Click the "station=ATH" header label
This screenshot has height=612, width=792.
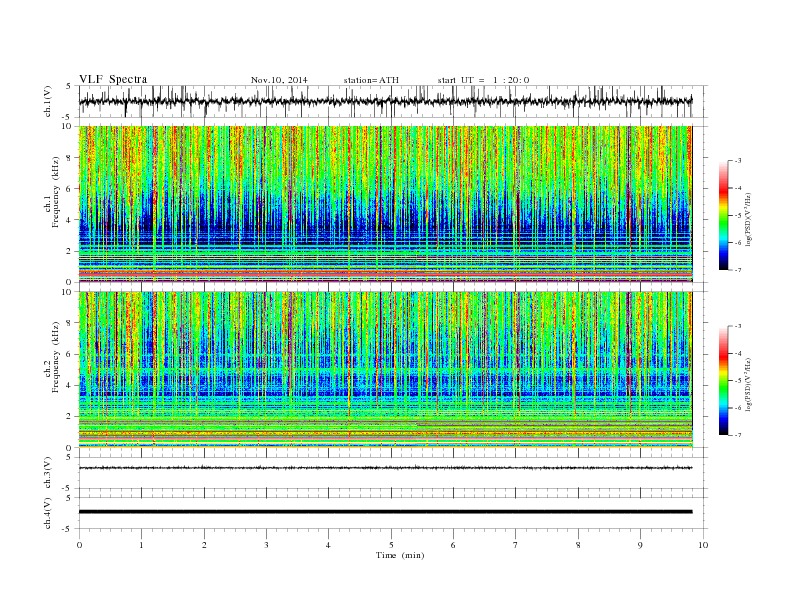[371, 80]
